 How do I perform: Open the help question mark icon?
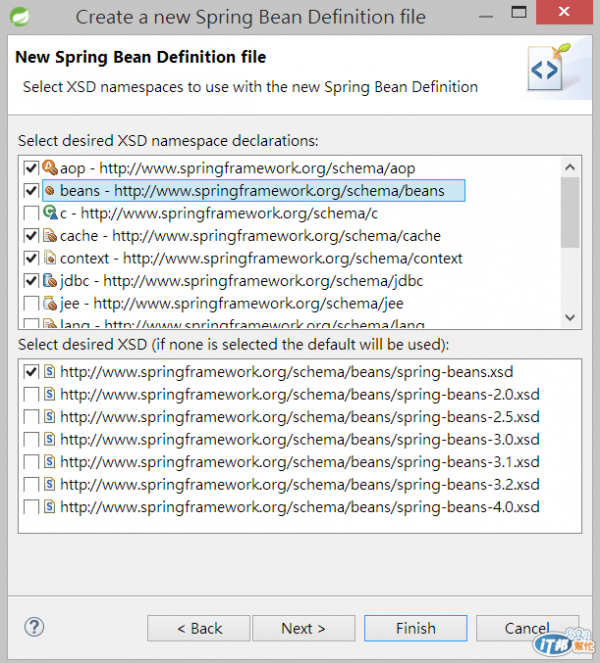click(x=34, y=627)
